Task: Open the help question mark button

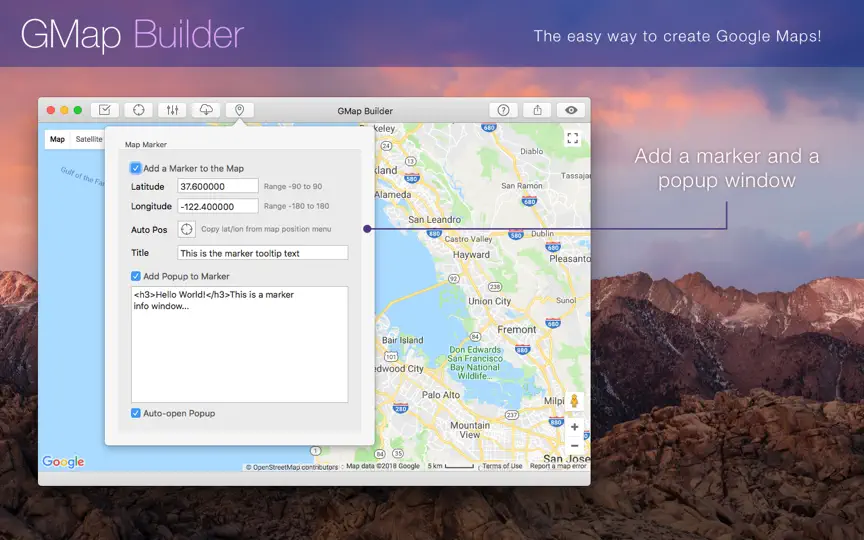Action: click(x=503, y=110)
